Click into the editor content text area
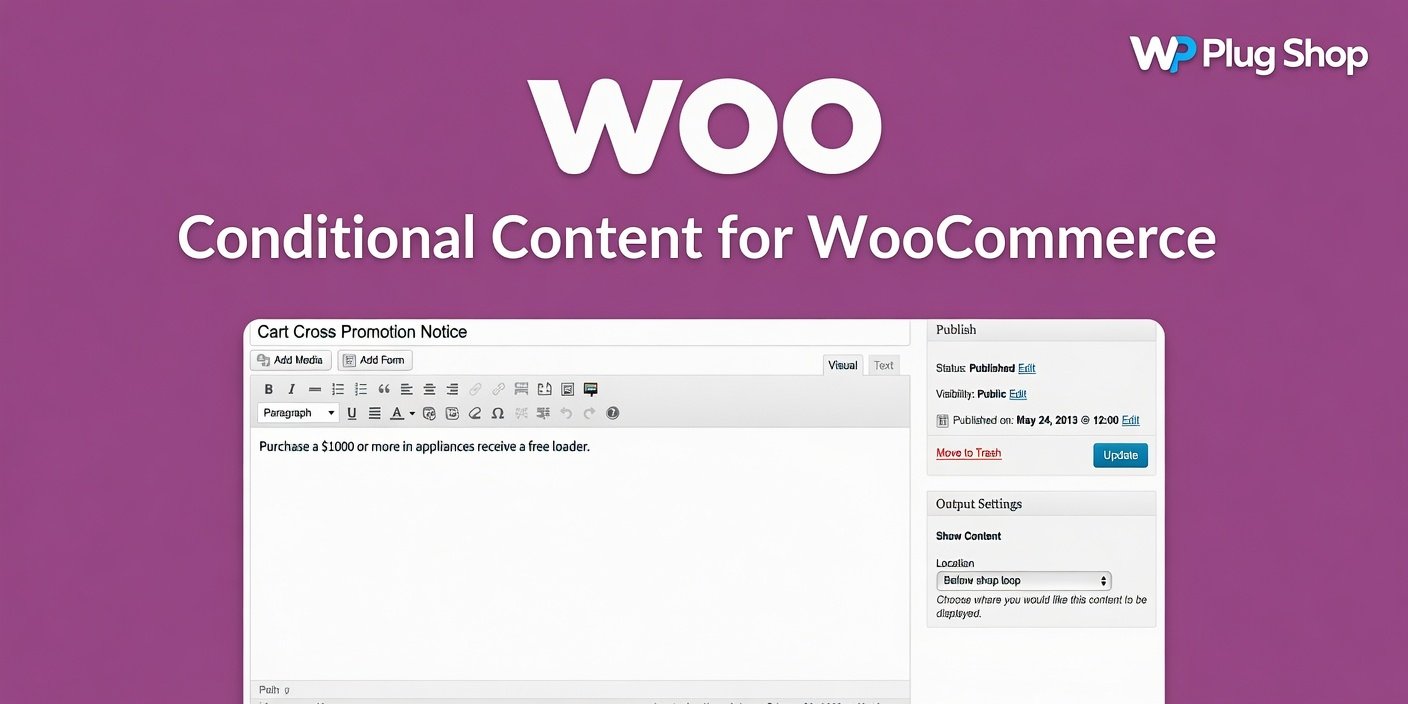1408x704 pixels. click(580, 555)
